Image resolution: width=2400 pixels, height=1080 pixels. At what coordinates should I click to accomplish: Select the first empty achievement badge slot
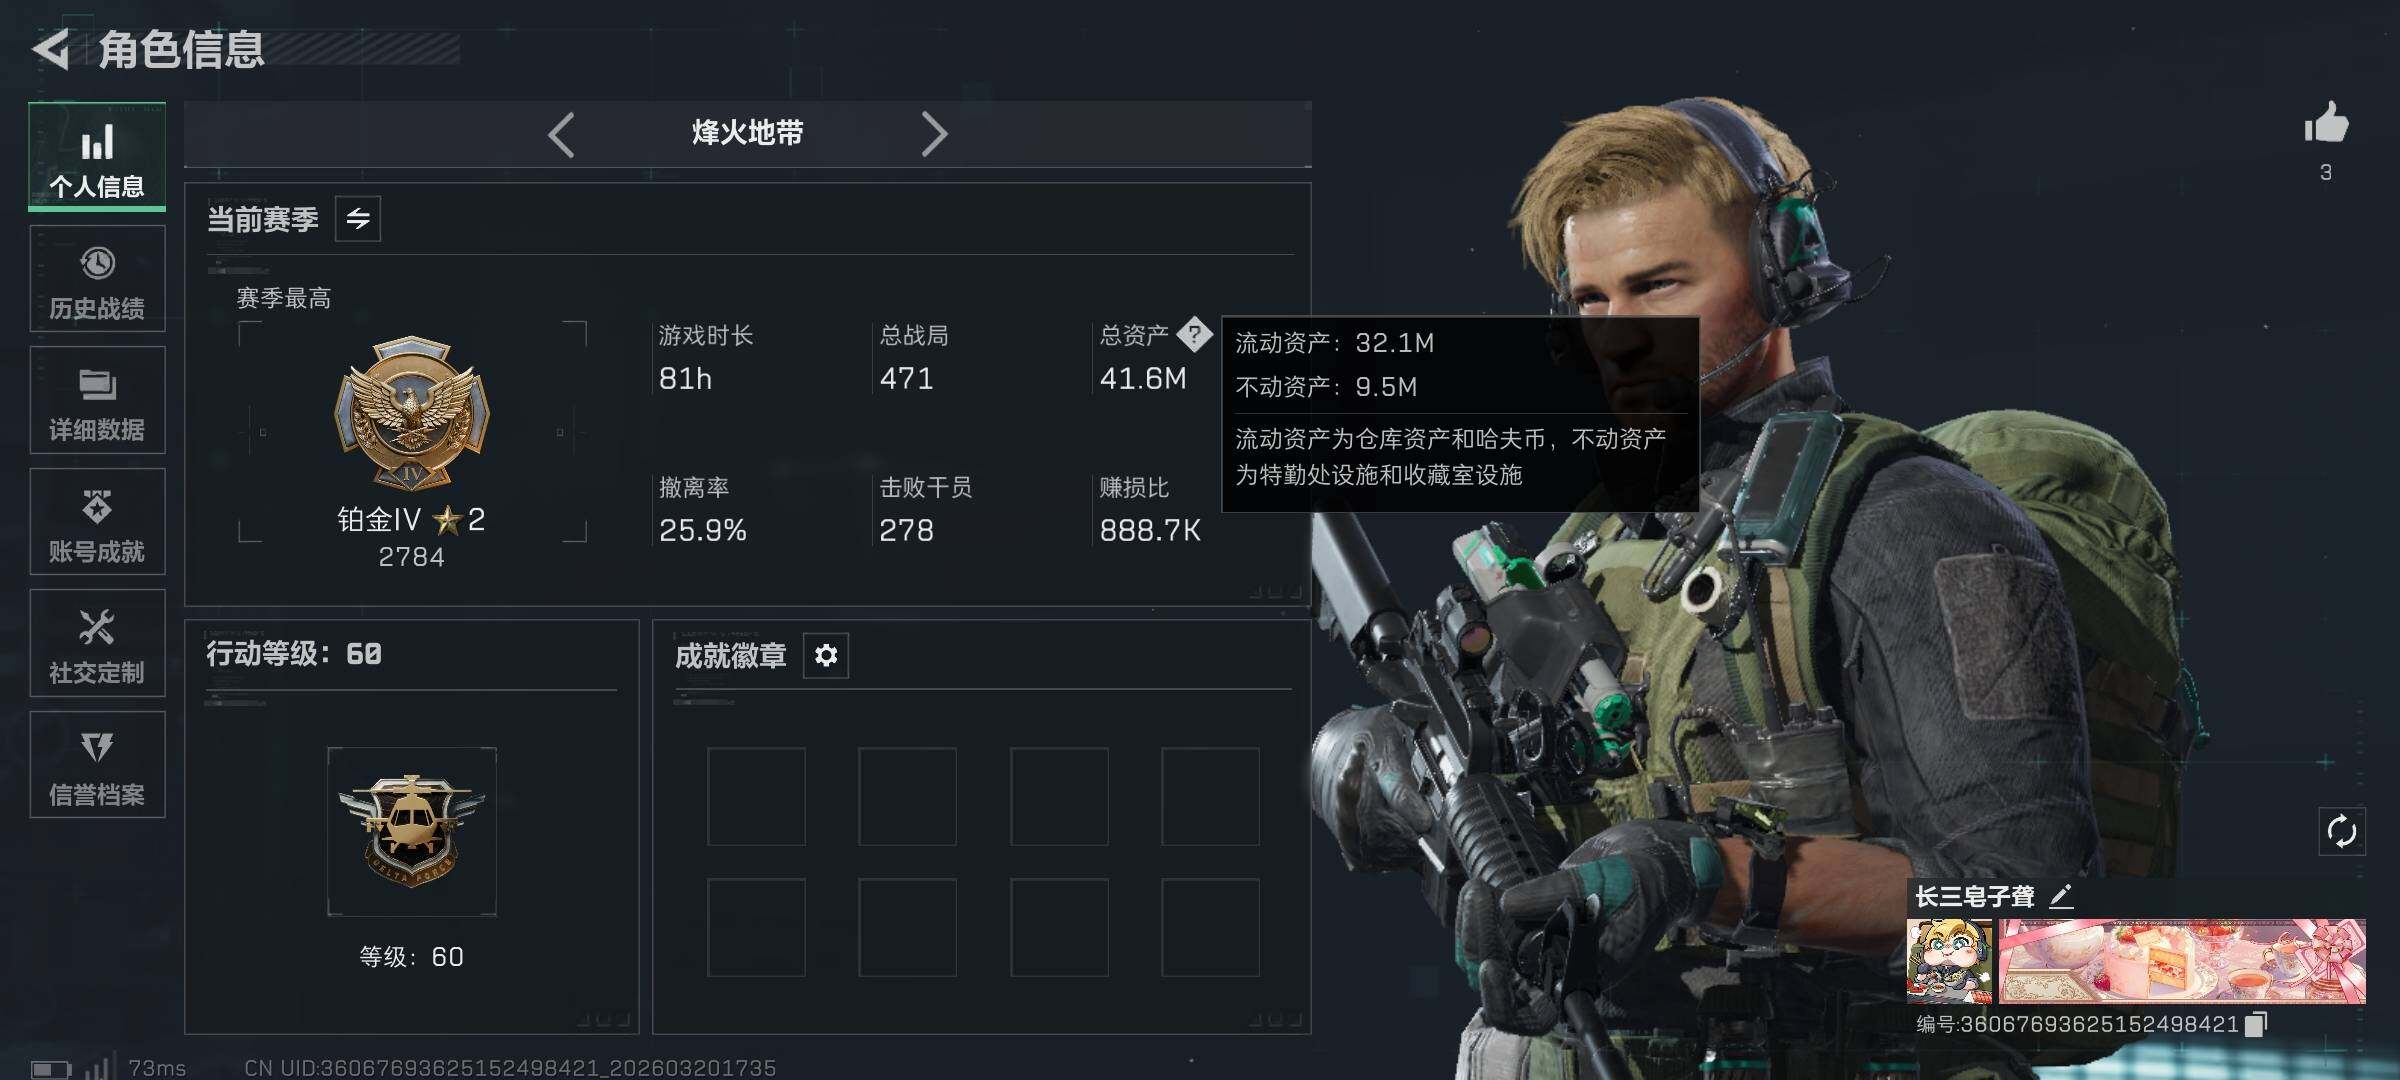click(x=756, y=797)
